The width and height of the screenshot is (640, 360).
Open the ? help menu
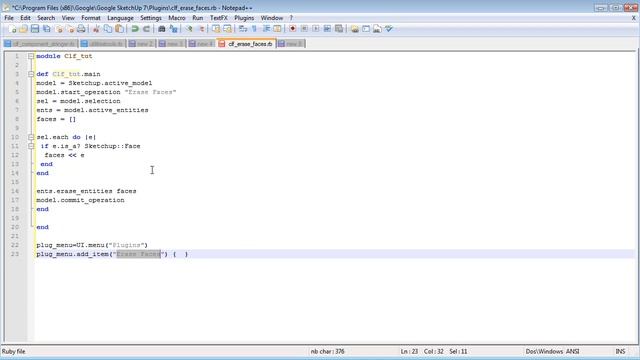291,18
